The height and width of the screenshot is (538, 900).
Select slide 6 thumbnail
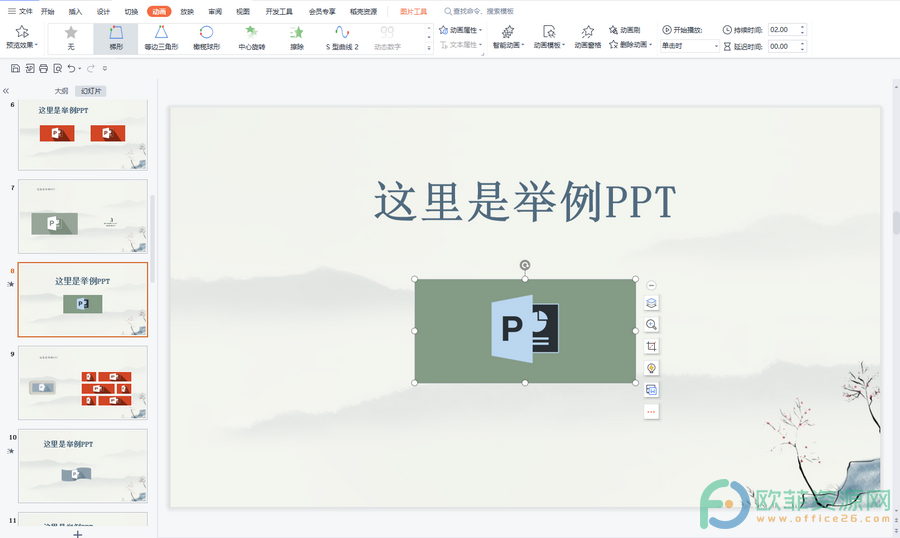[83, 135]
